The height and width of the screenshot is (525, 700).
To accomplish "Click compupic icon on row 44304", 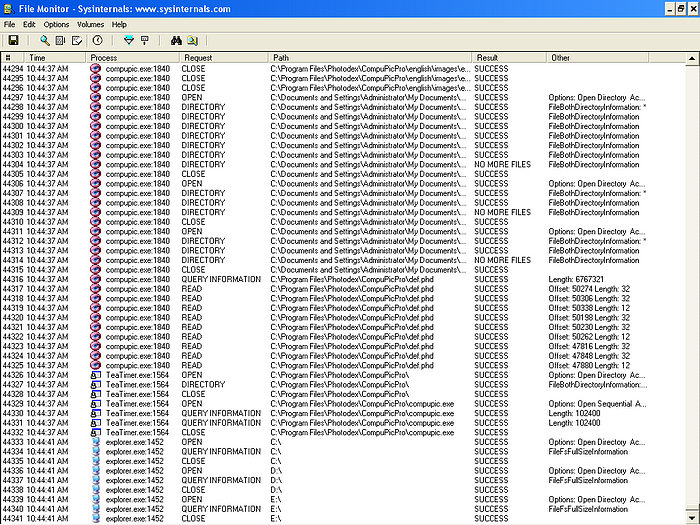I will [96, 164].
